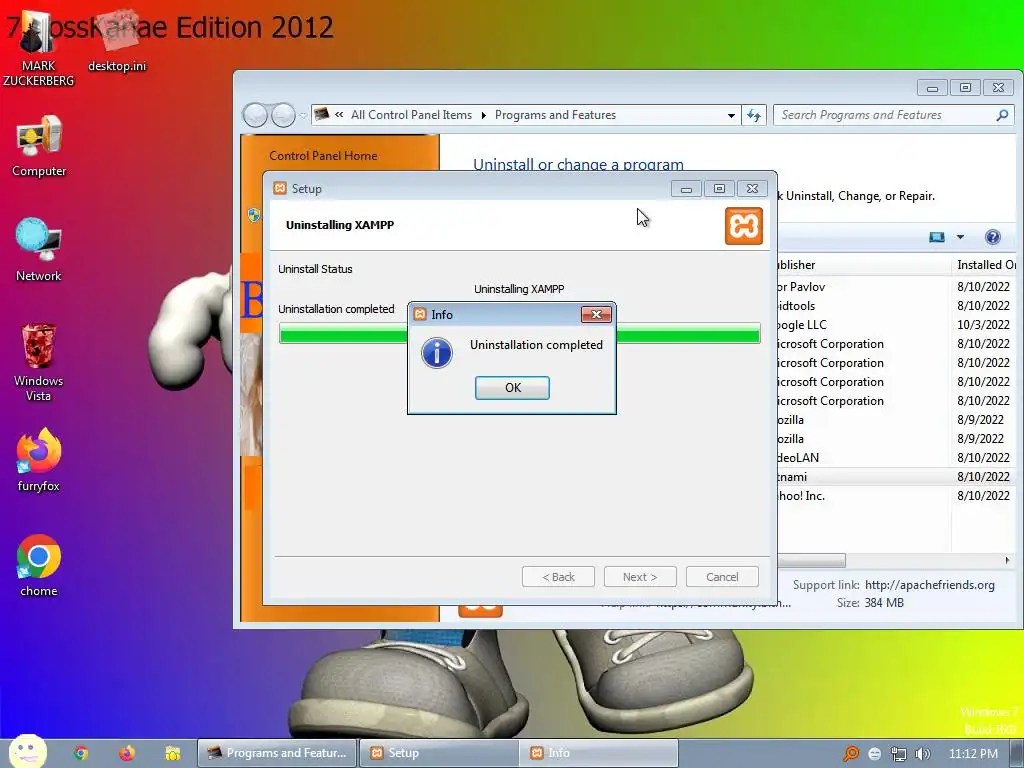Select the furryfox Firefox desktop icon
Viewport: 1024px width, 768px height.
tap(39, 460)
